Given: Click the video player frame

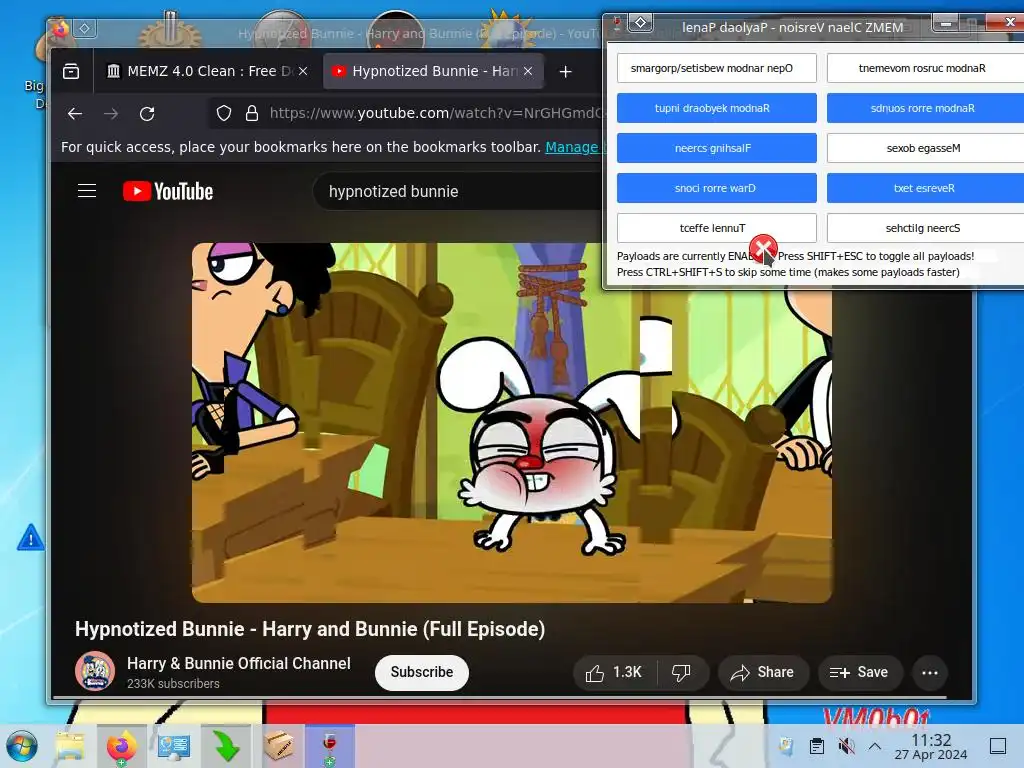Looking at the screenshot, I should tap(511, 423).
